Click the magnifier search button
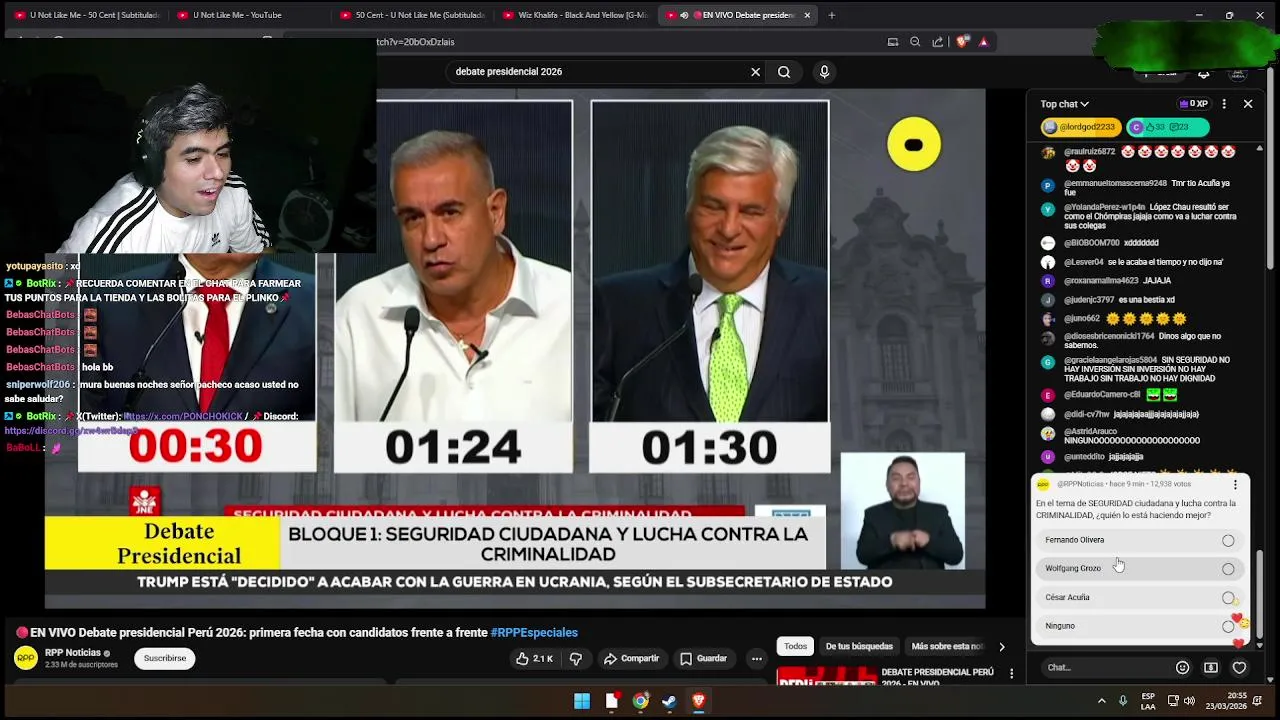This screenshot has height=720, width=1280. [784, 72]
